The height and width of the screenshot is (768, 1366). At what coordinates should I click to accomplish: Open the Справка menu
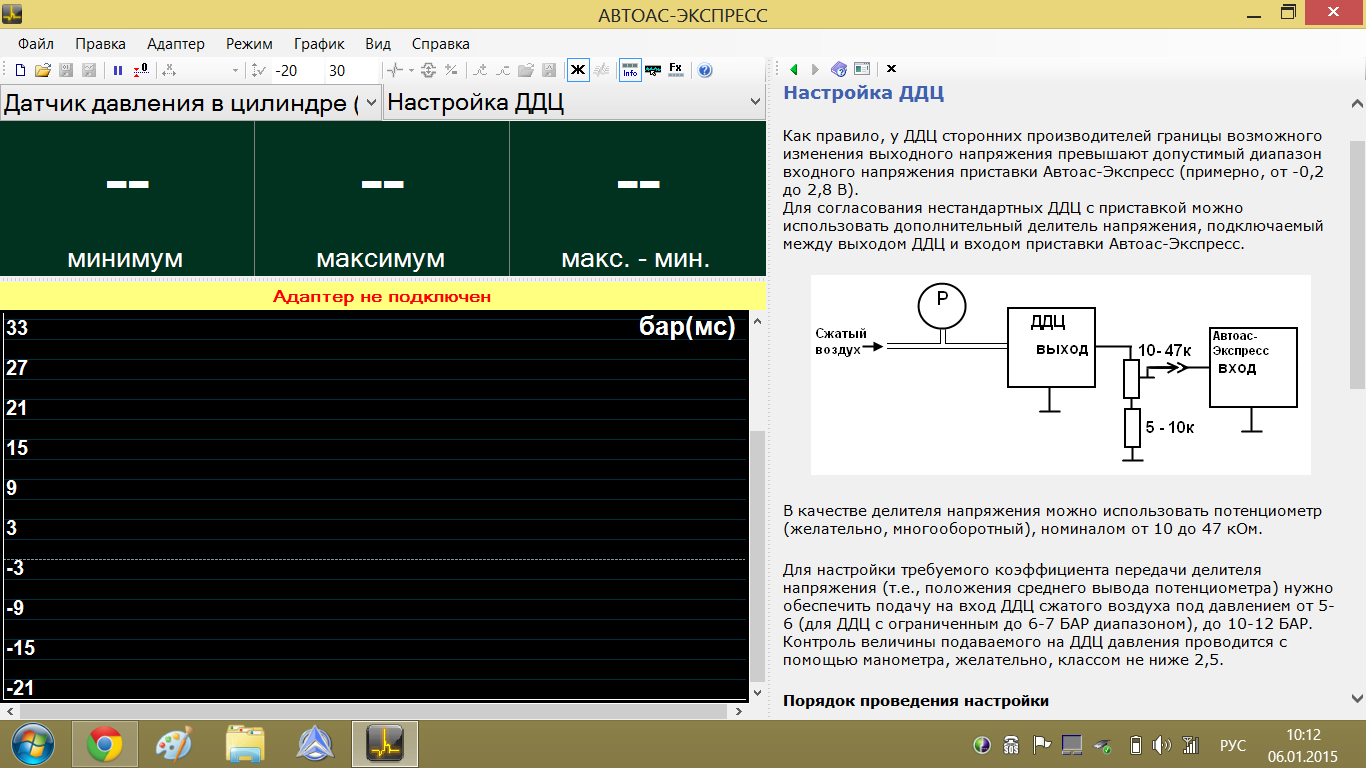[x=441, y=44]
